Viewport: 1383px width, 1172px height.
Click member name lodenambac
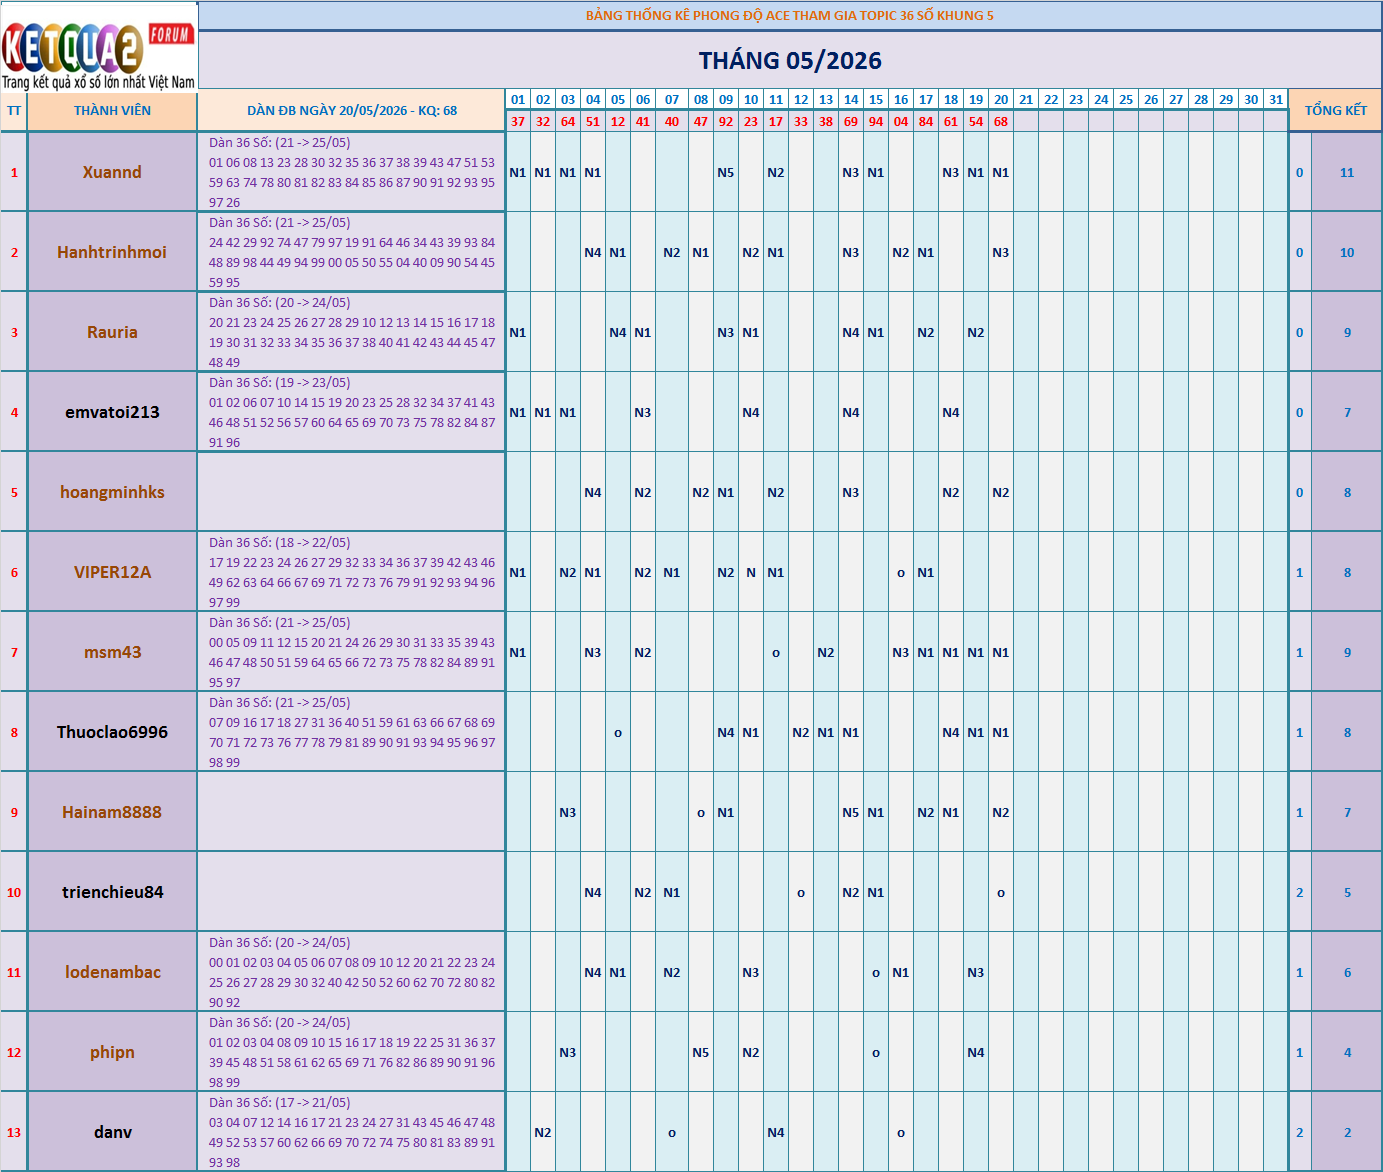(x=112, y=972)
